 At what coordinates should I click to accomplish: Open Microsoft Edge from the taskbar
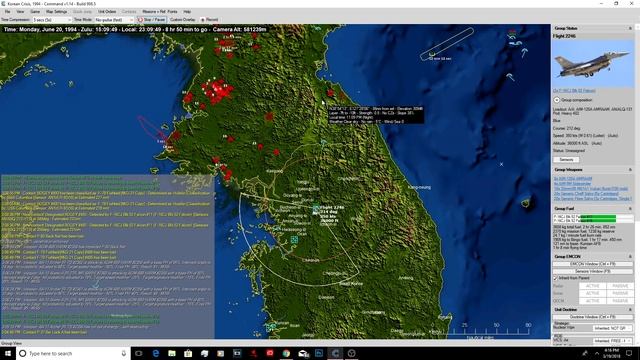click(156, 353)
